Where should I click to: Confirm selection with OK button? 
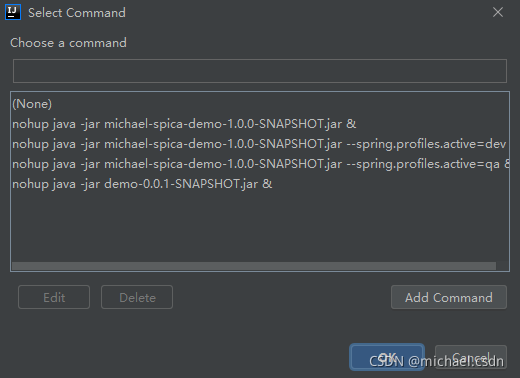387,357
